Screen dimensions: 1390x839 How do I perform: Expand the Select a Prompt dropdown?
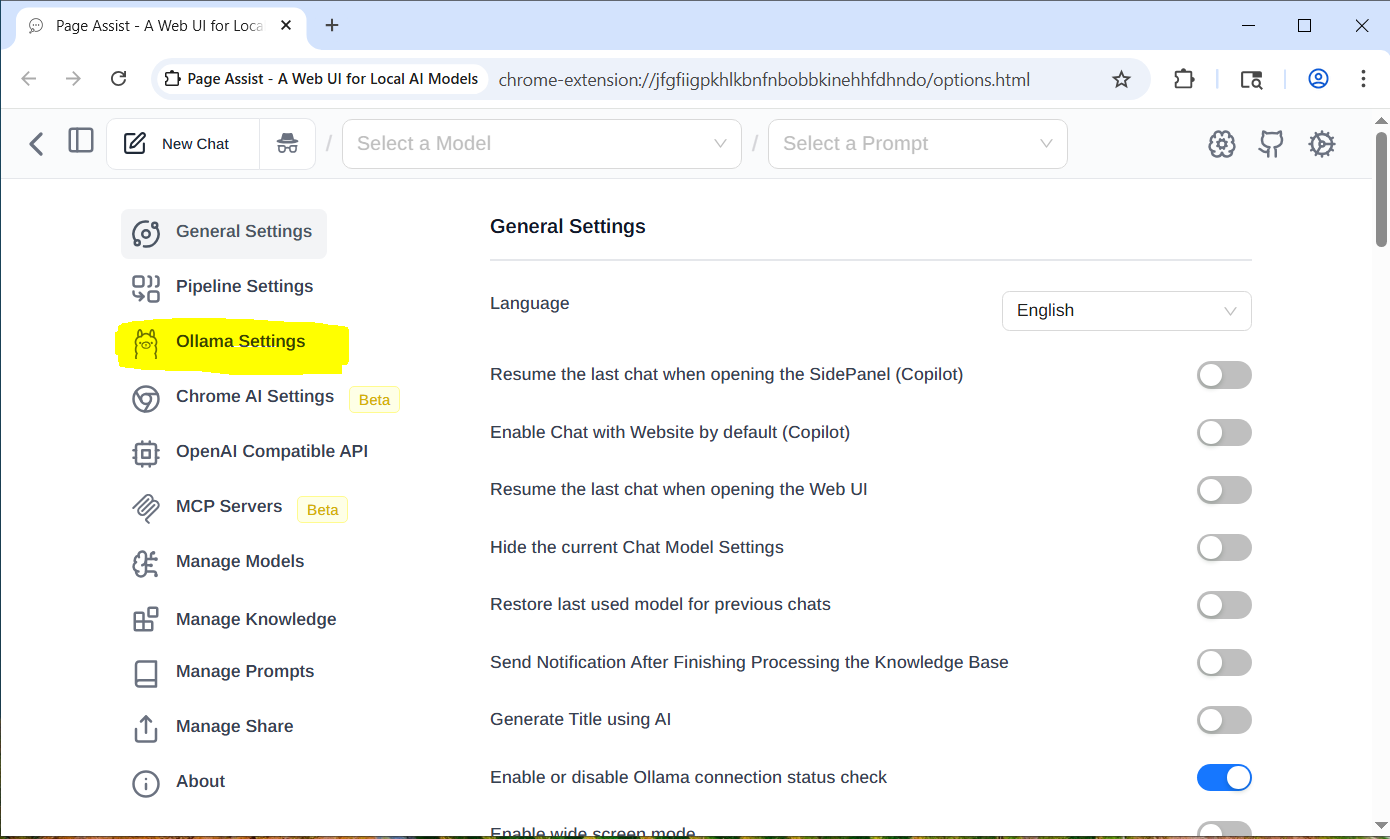point(916,143)
